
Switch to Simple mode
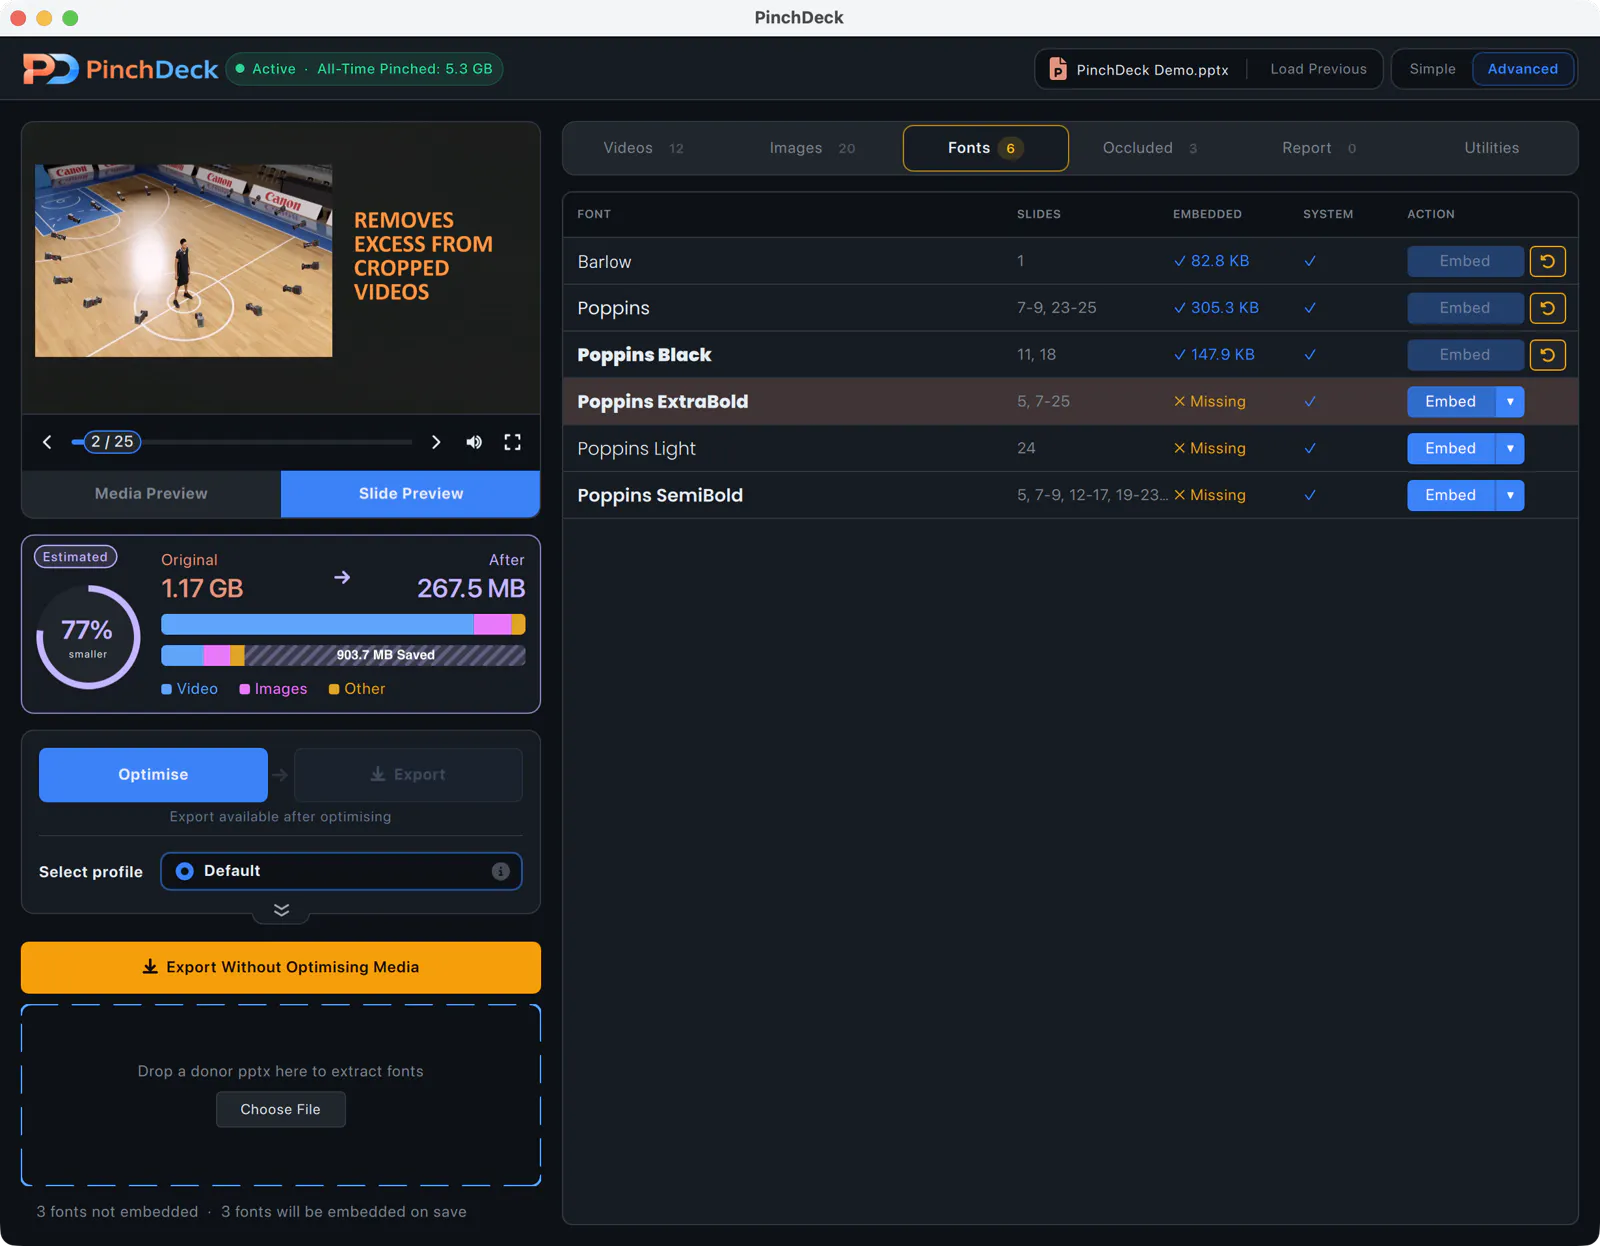coord(1432,69)
